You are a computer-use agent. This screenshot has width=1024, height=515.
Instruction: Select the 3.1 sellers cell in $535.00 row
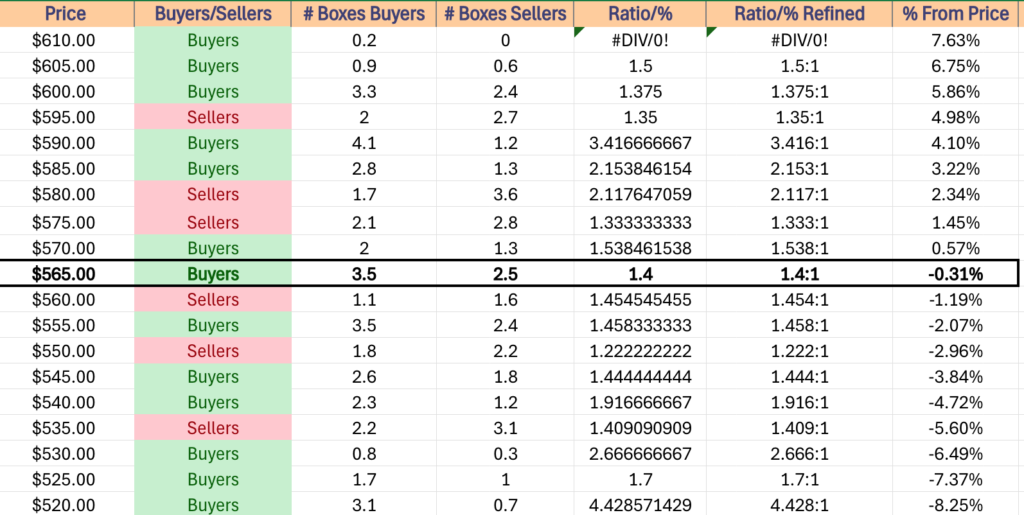pos(505,428)
